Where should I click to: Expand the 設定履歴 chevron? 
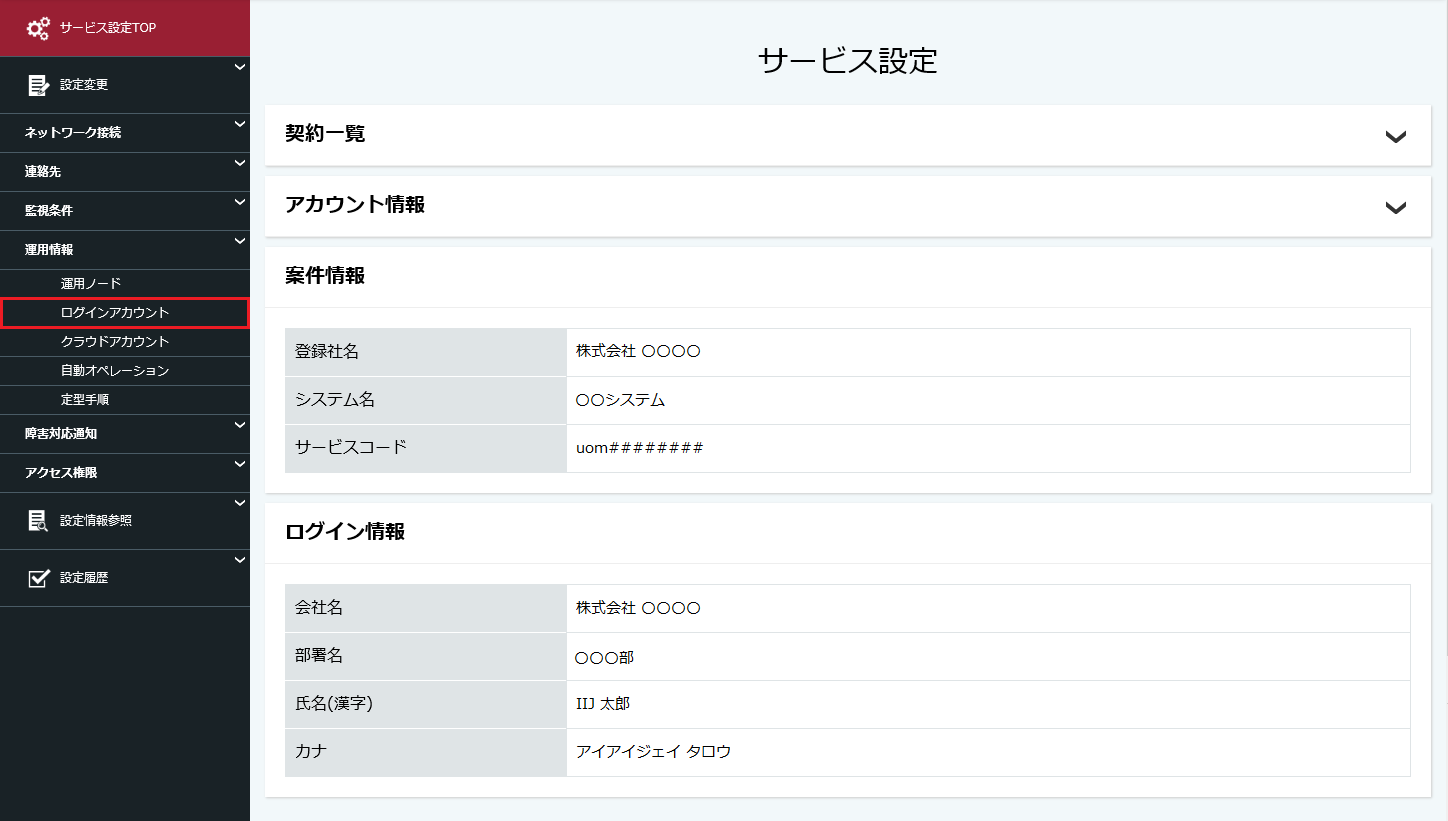[239, 560]
